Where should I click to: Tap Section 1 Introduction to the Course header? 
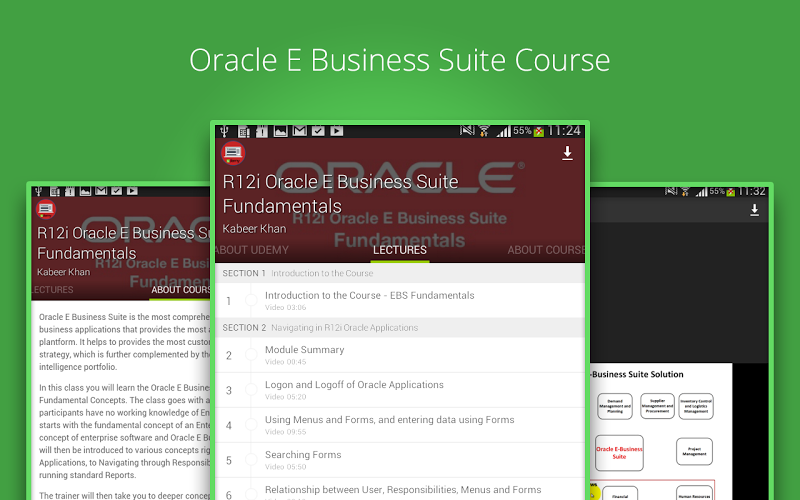(399, 273)
